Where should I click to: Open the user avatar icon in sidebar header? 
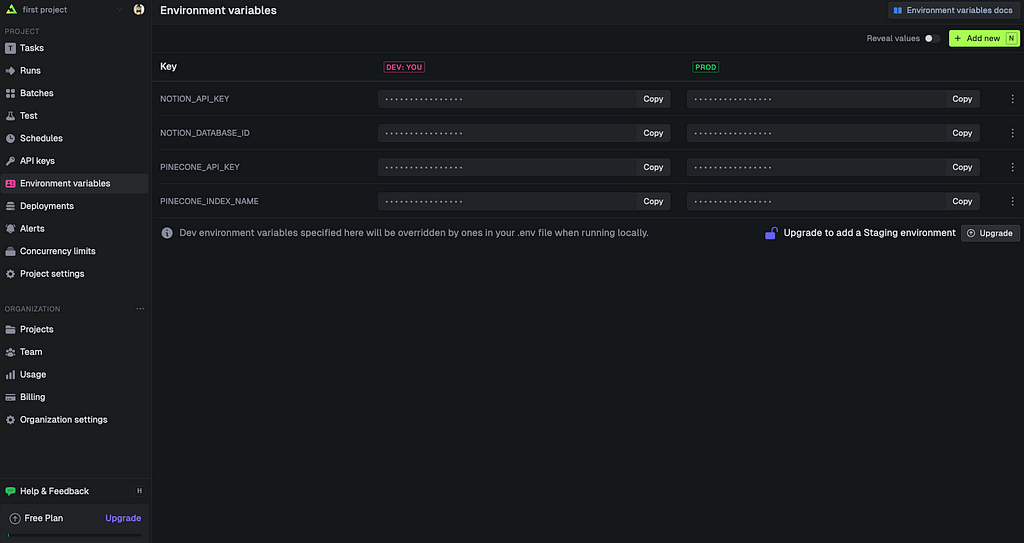[138, 9]
